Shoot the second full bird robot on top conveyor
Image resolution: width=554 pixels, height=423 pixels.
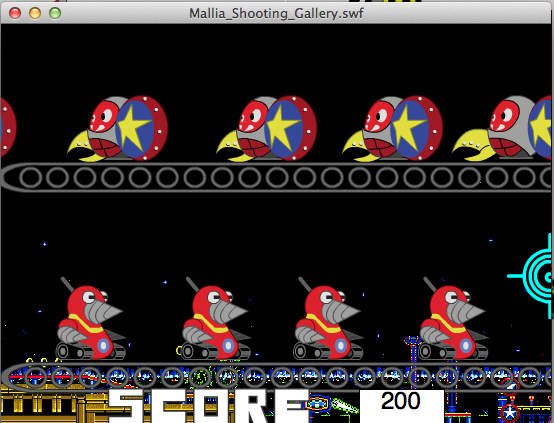point(266,129)
